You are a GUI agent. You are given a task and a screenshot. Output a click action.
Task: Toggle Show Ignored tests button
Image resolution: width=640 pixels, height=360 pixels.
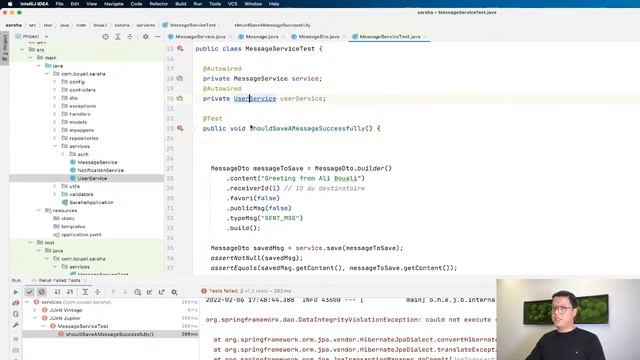pyautogui.click(x=42, y=292)
